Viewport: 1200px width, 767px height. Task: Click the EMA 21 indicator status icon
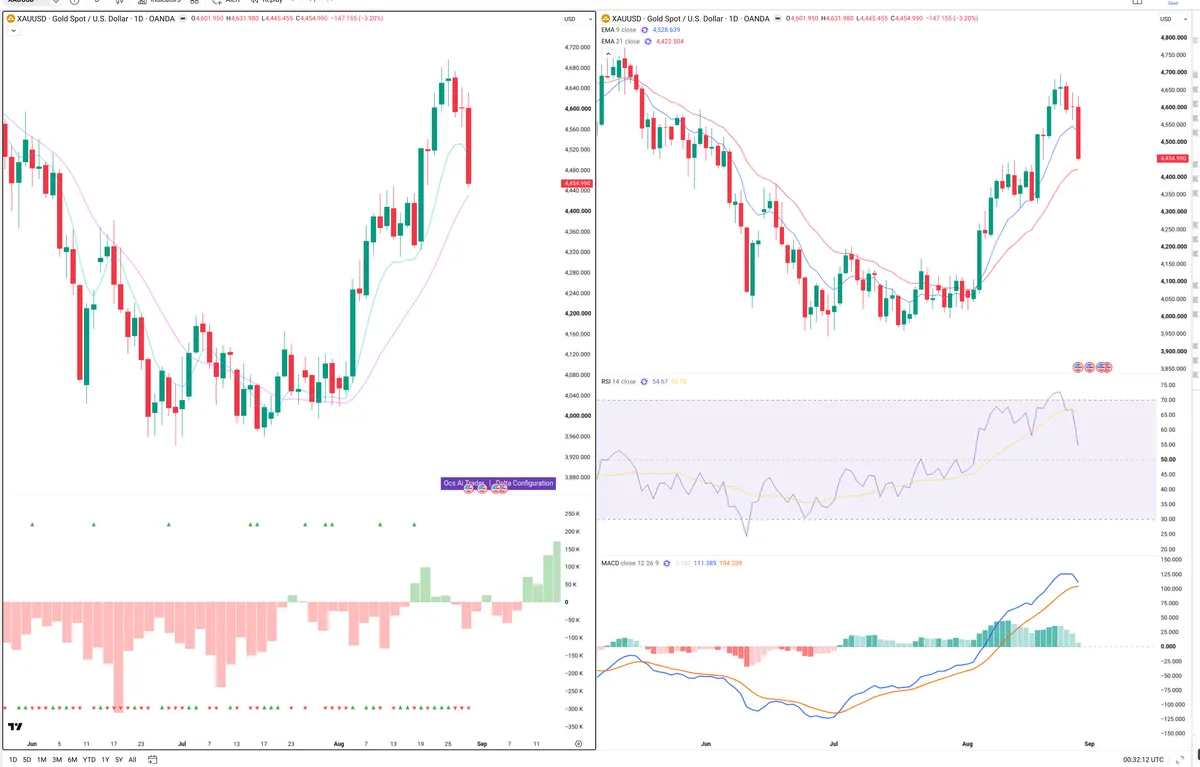649,41
